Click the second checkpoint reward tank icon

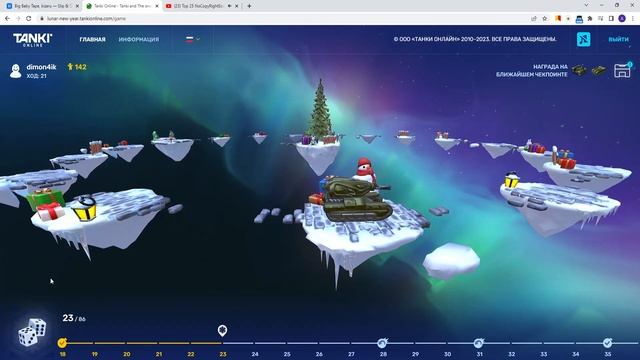click(599, 70)
